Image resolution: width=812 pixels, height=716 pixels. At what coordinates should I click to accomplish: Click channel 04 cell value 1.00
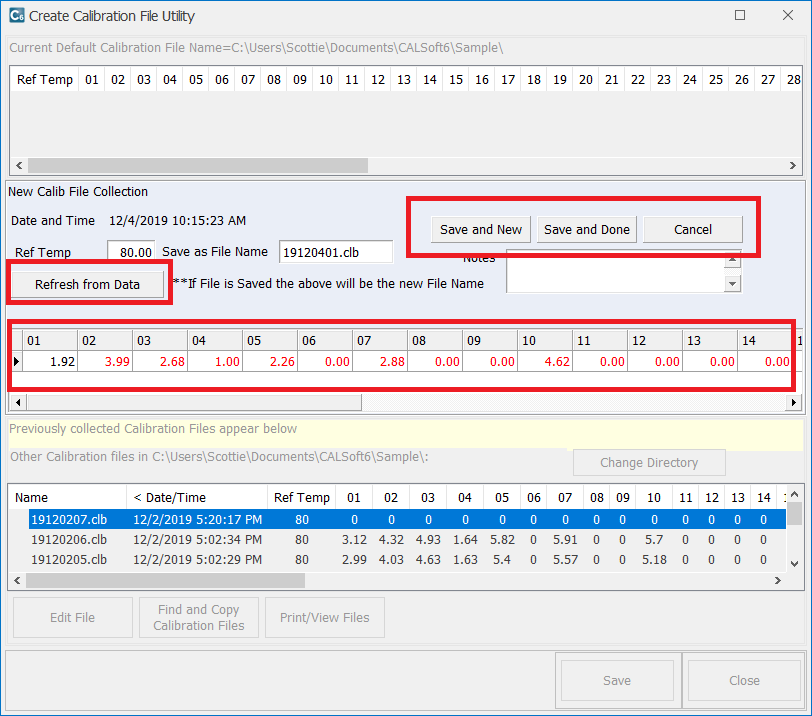[x=215, y=361]
